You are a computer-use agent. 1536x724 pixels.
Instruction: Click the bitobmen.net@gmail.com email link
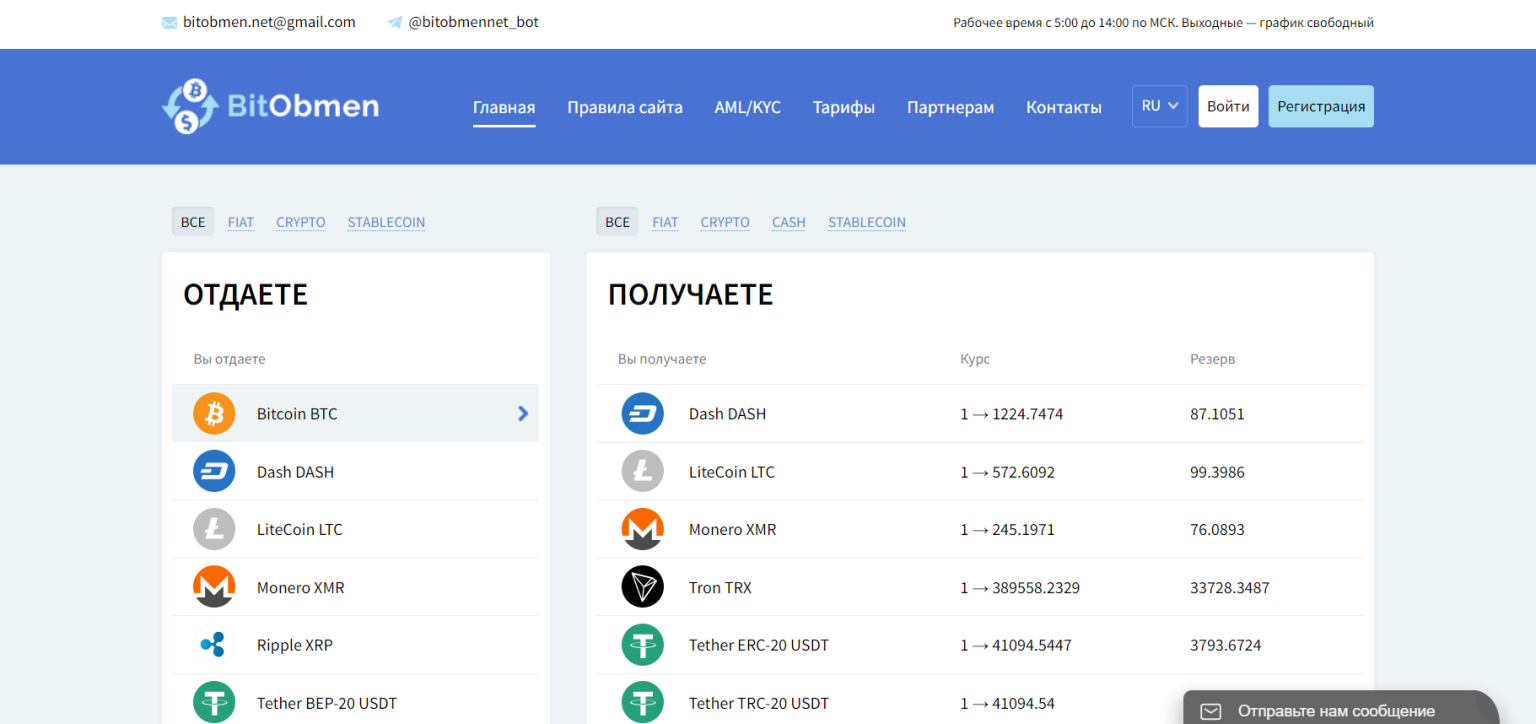click(269, 22)
